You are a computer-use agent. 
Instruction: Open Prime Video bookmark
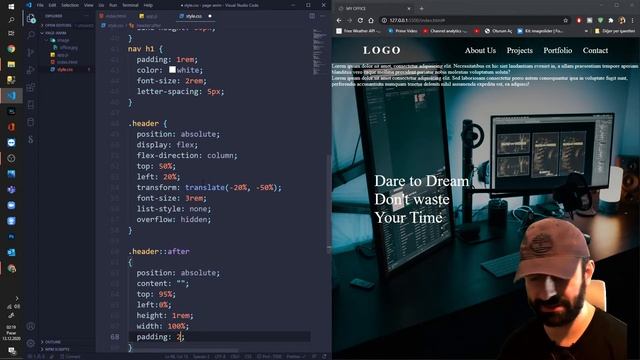tap(403, 31)
